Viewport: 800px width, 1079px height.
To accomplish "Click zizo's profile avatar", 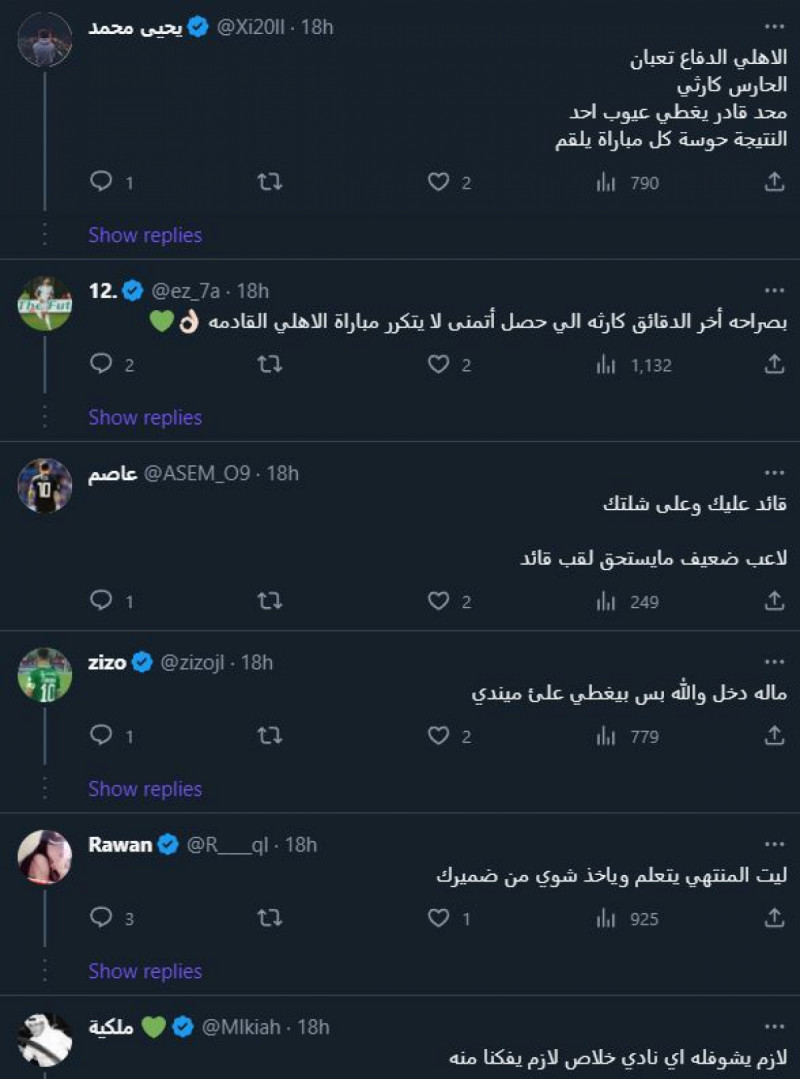I will pyautogui.click(x=45, y=673).
